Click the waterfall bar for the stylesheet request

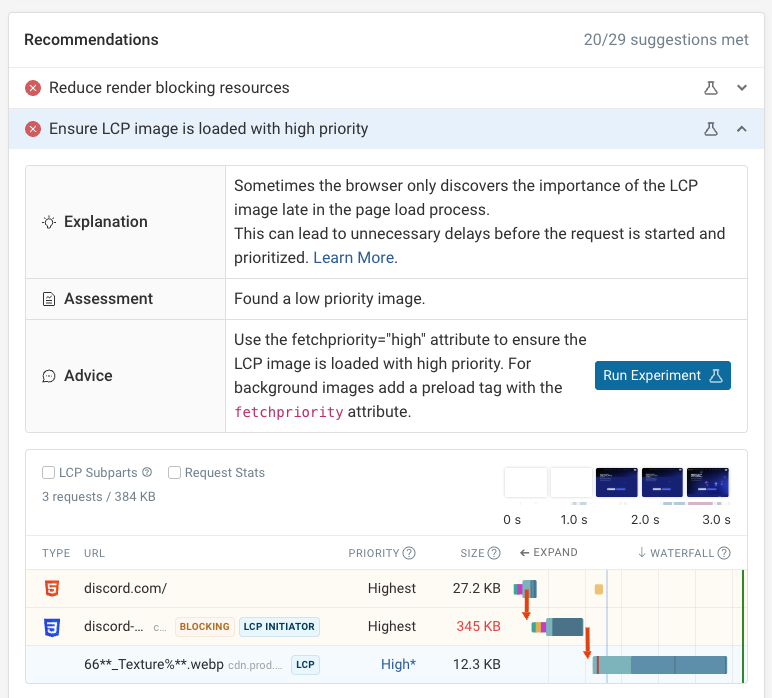[x=557, y=627]
